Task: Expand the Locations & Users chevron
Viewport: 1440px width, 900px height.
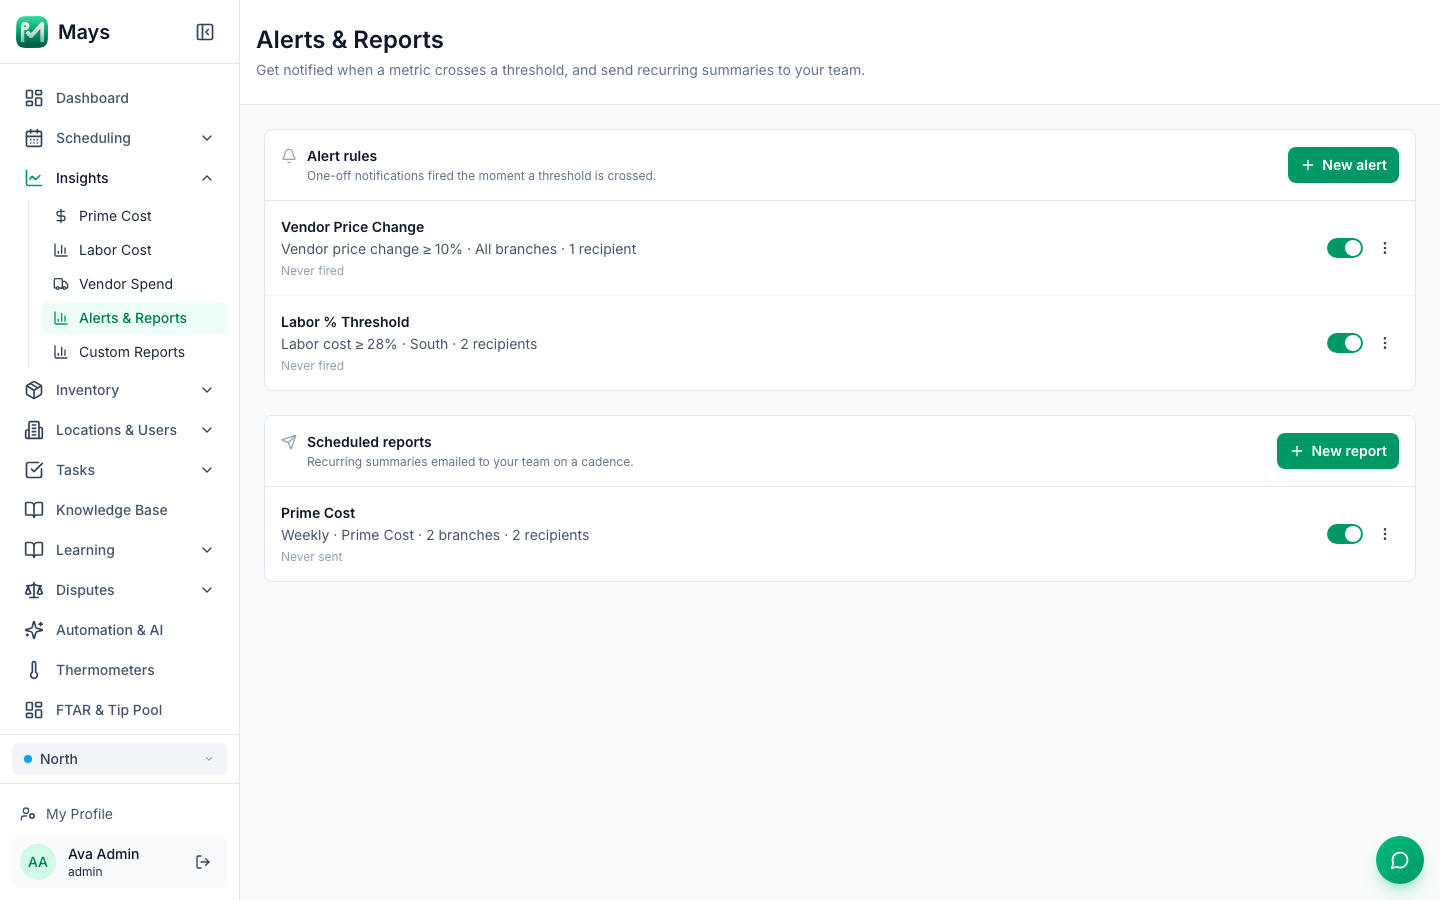Action: [x=207, y=430]
